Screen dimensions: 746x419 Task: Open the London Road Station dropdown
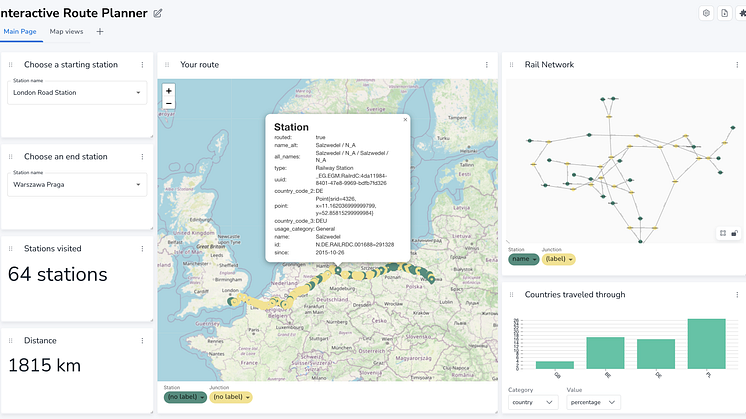[77, 93]
